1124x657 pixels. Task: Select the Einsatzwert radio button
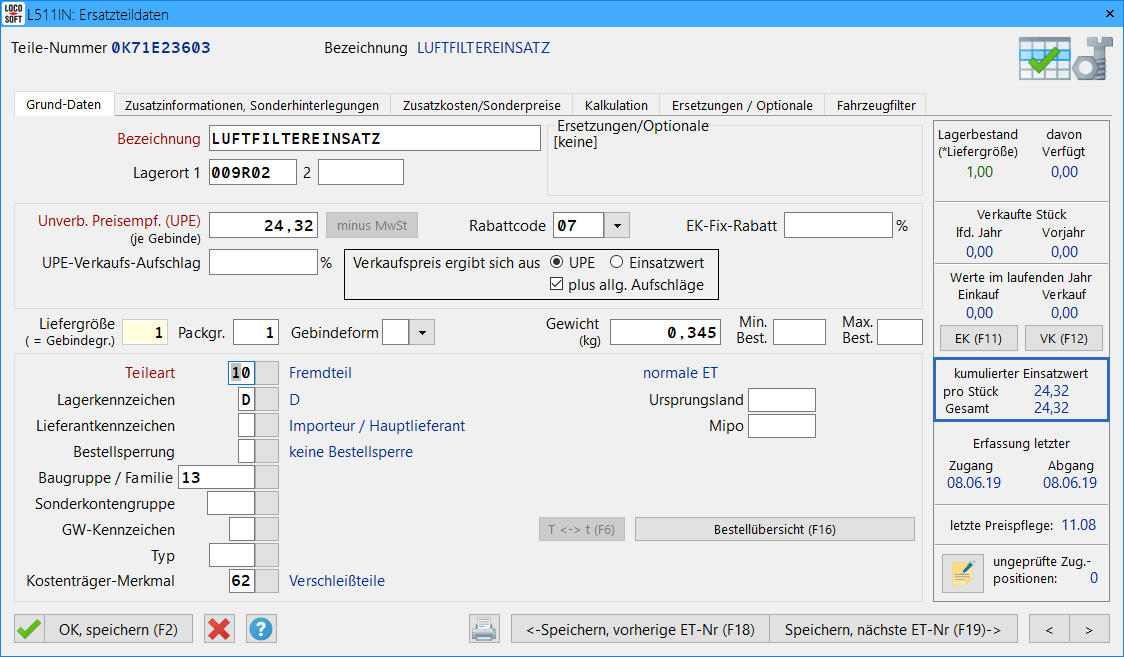(x=616, y=263)
